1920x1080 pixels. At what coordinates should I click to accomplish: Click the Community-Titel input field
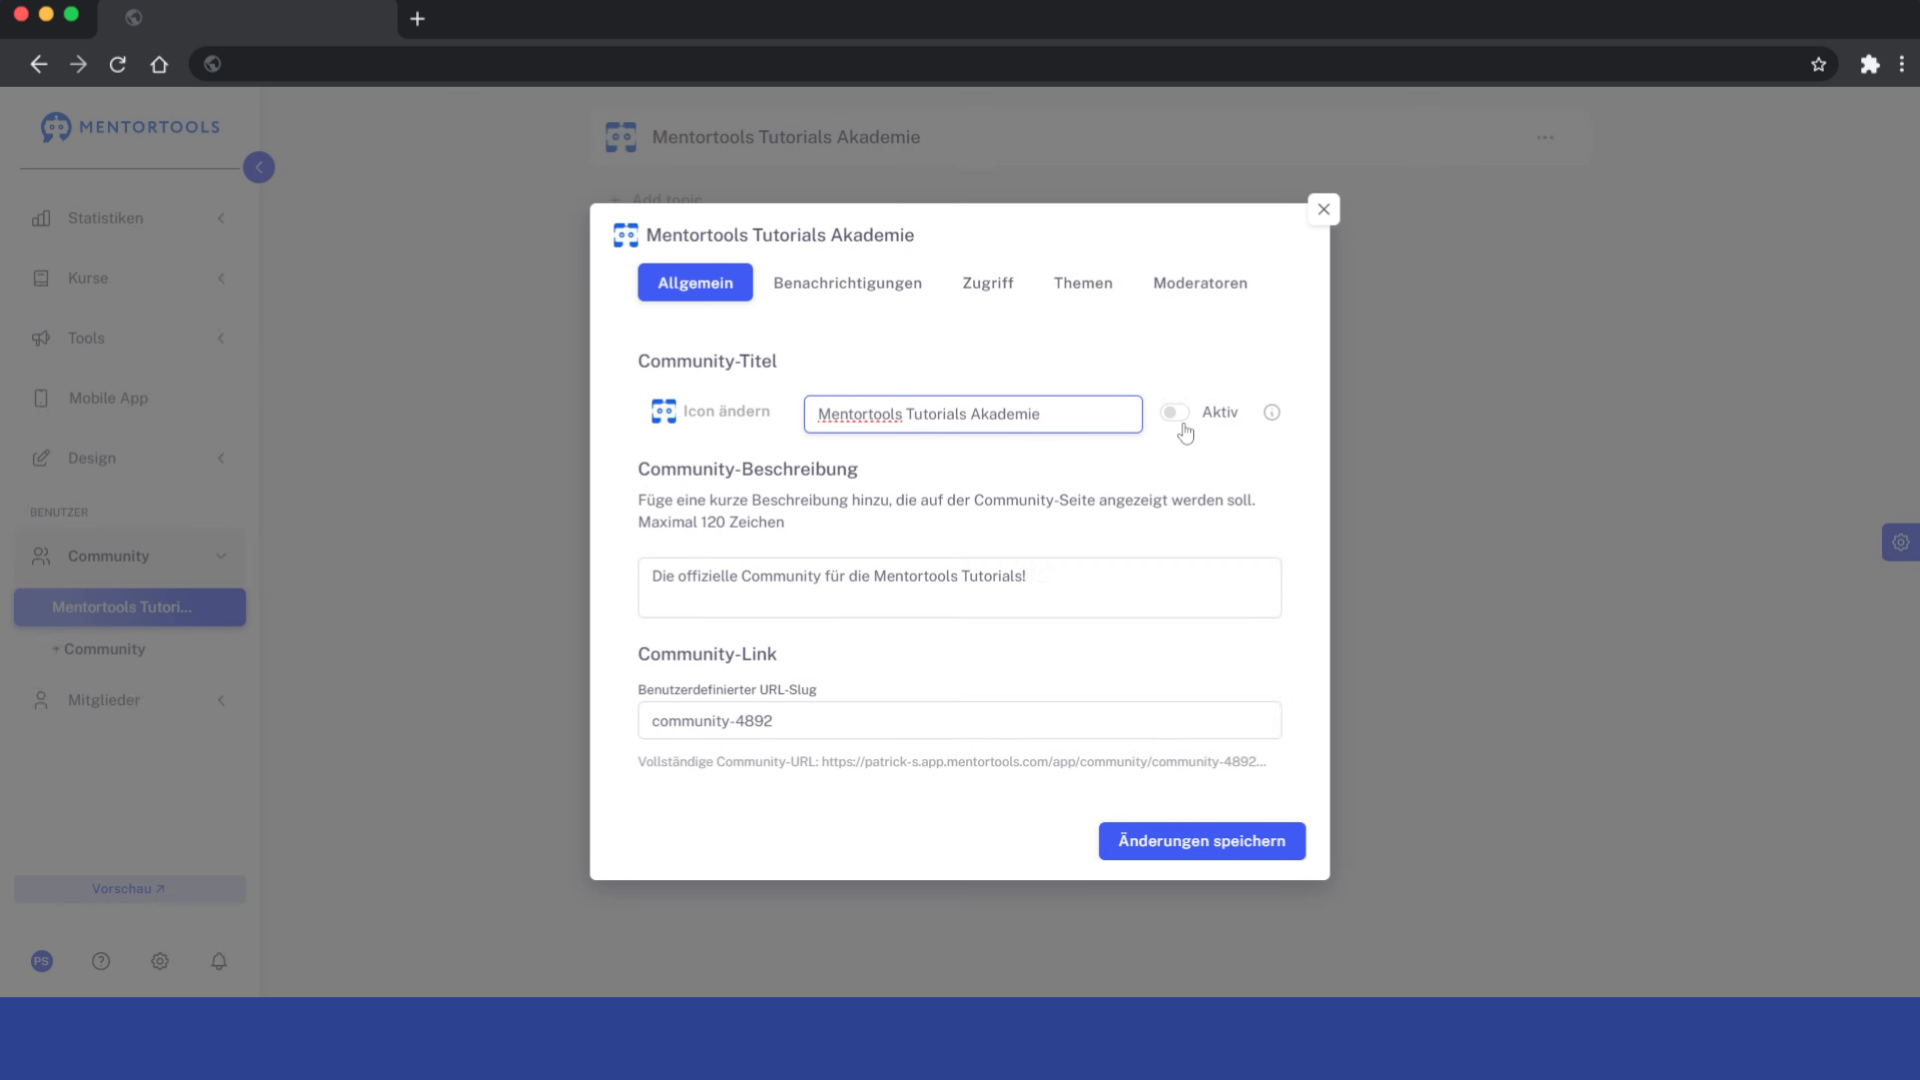(973, 414)
